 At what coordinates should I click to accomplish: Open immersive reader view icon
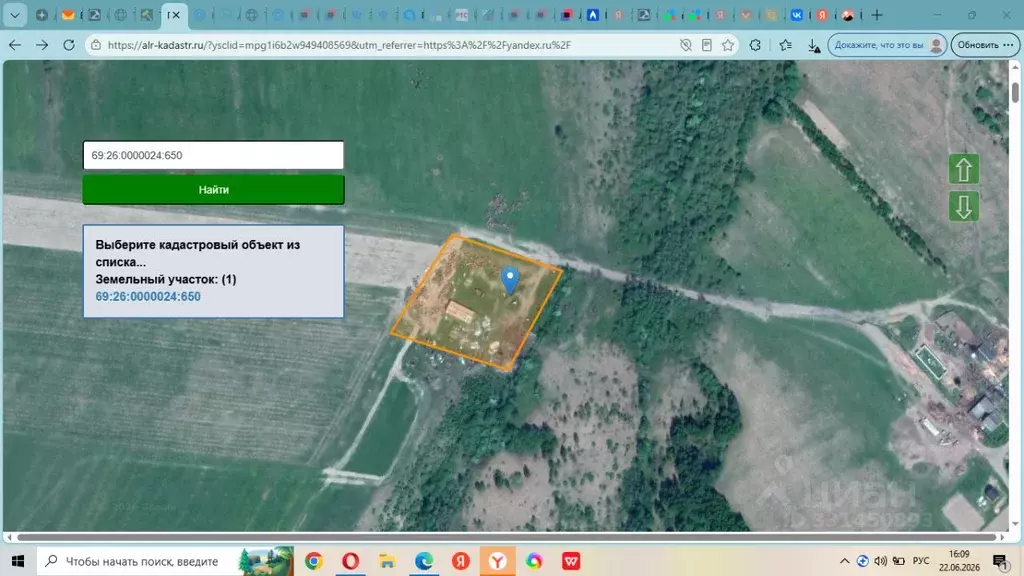[707, 45]
